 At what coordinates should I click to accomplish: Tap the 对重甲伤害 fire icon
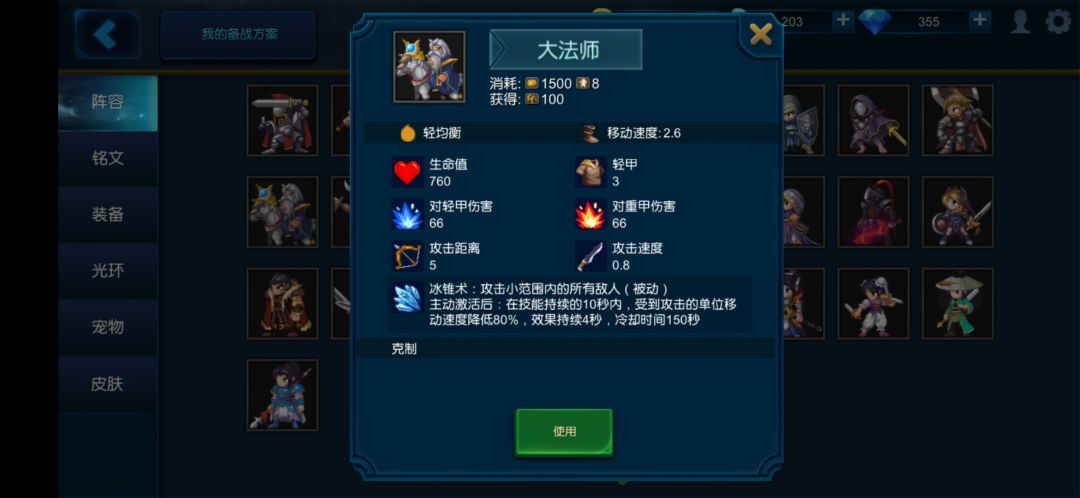pyautogui.click(x=590, y=215)
